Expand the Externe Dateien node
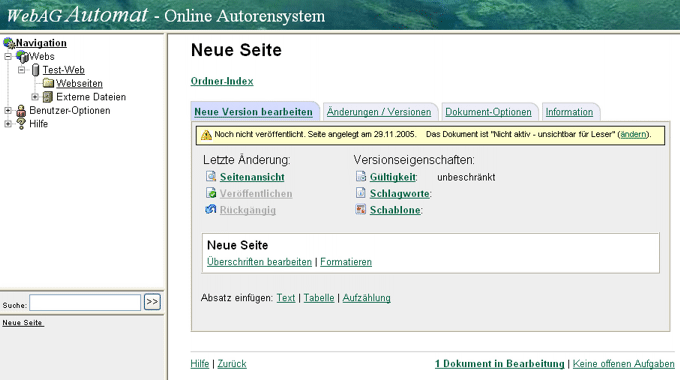 [x=35, y=97]
